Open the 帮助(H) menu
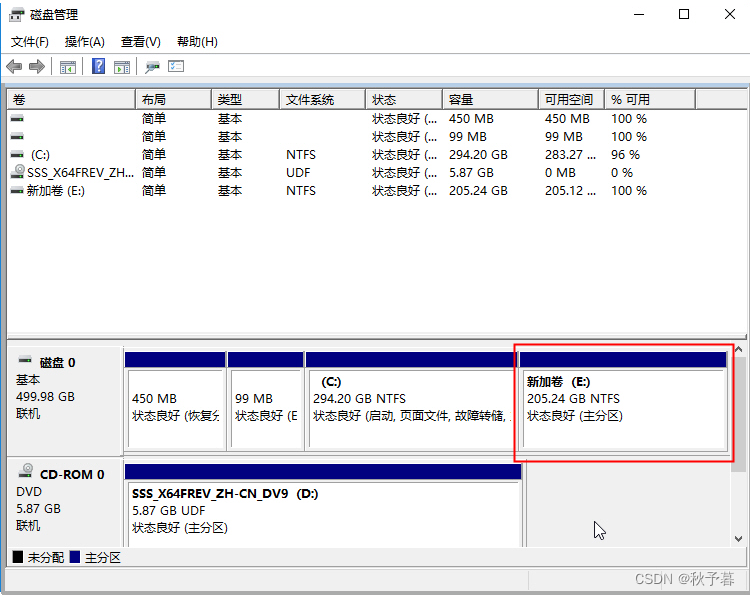 pyautogui.click(x=197, y=42)
